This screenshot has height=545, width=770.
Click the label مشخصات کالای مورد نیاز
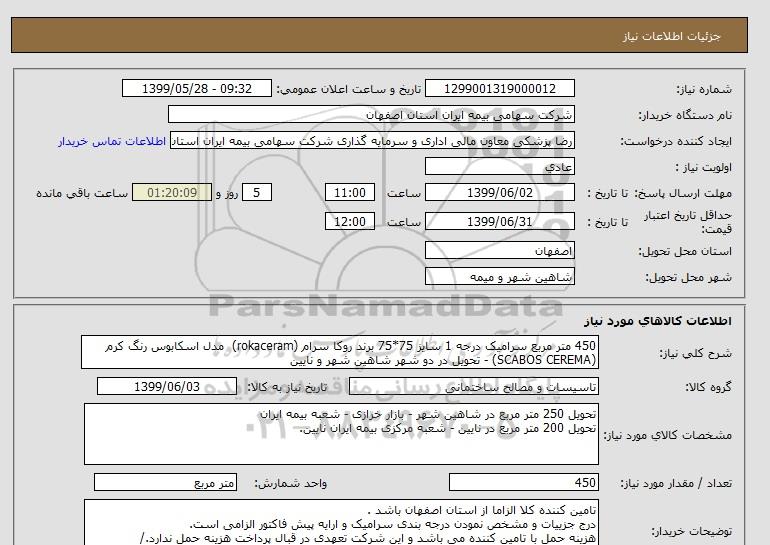click(668, 435)
